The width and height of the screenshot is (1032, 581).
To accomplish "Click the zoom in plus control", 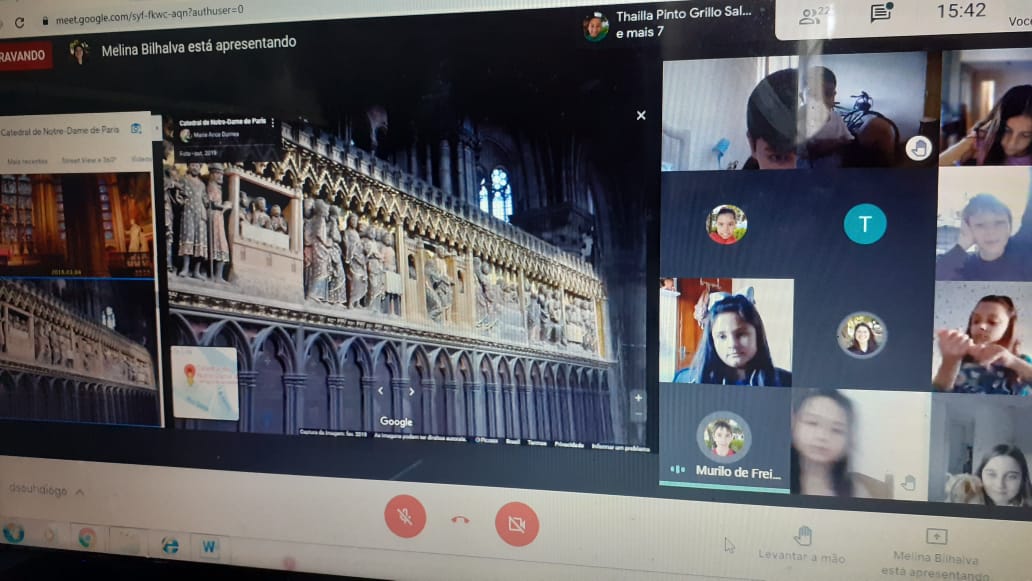I will 638,398.
